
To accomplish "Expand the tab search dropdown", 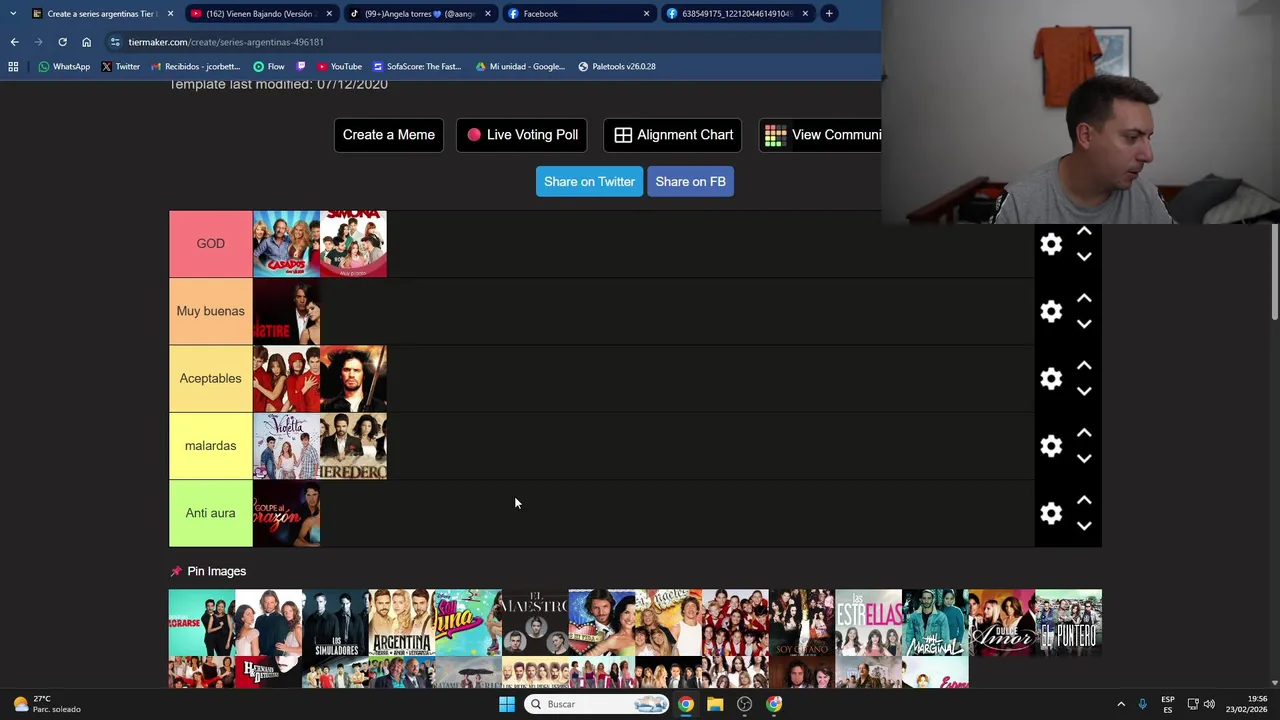I will [13, 14].
